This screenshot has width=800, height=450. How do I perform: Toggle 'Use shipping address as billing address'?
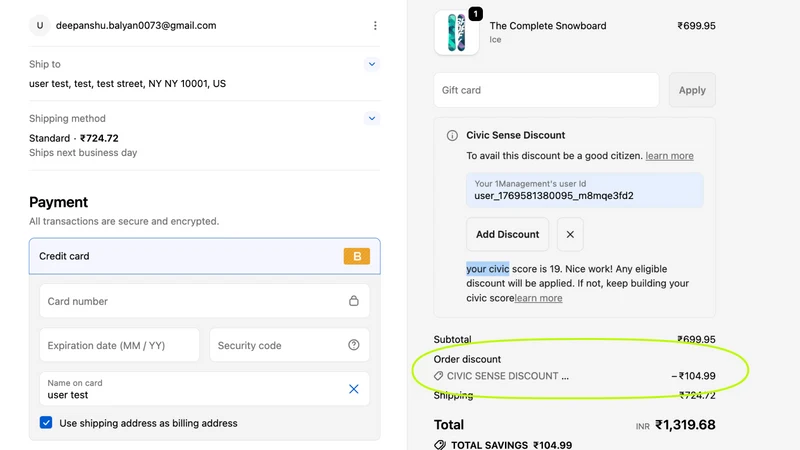click(x=46, y=423)
